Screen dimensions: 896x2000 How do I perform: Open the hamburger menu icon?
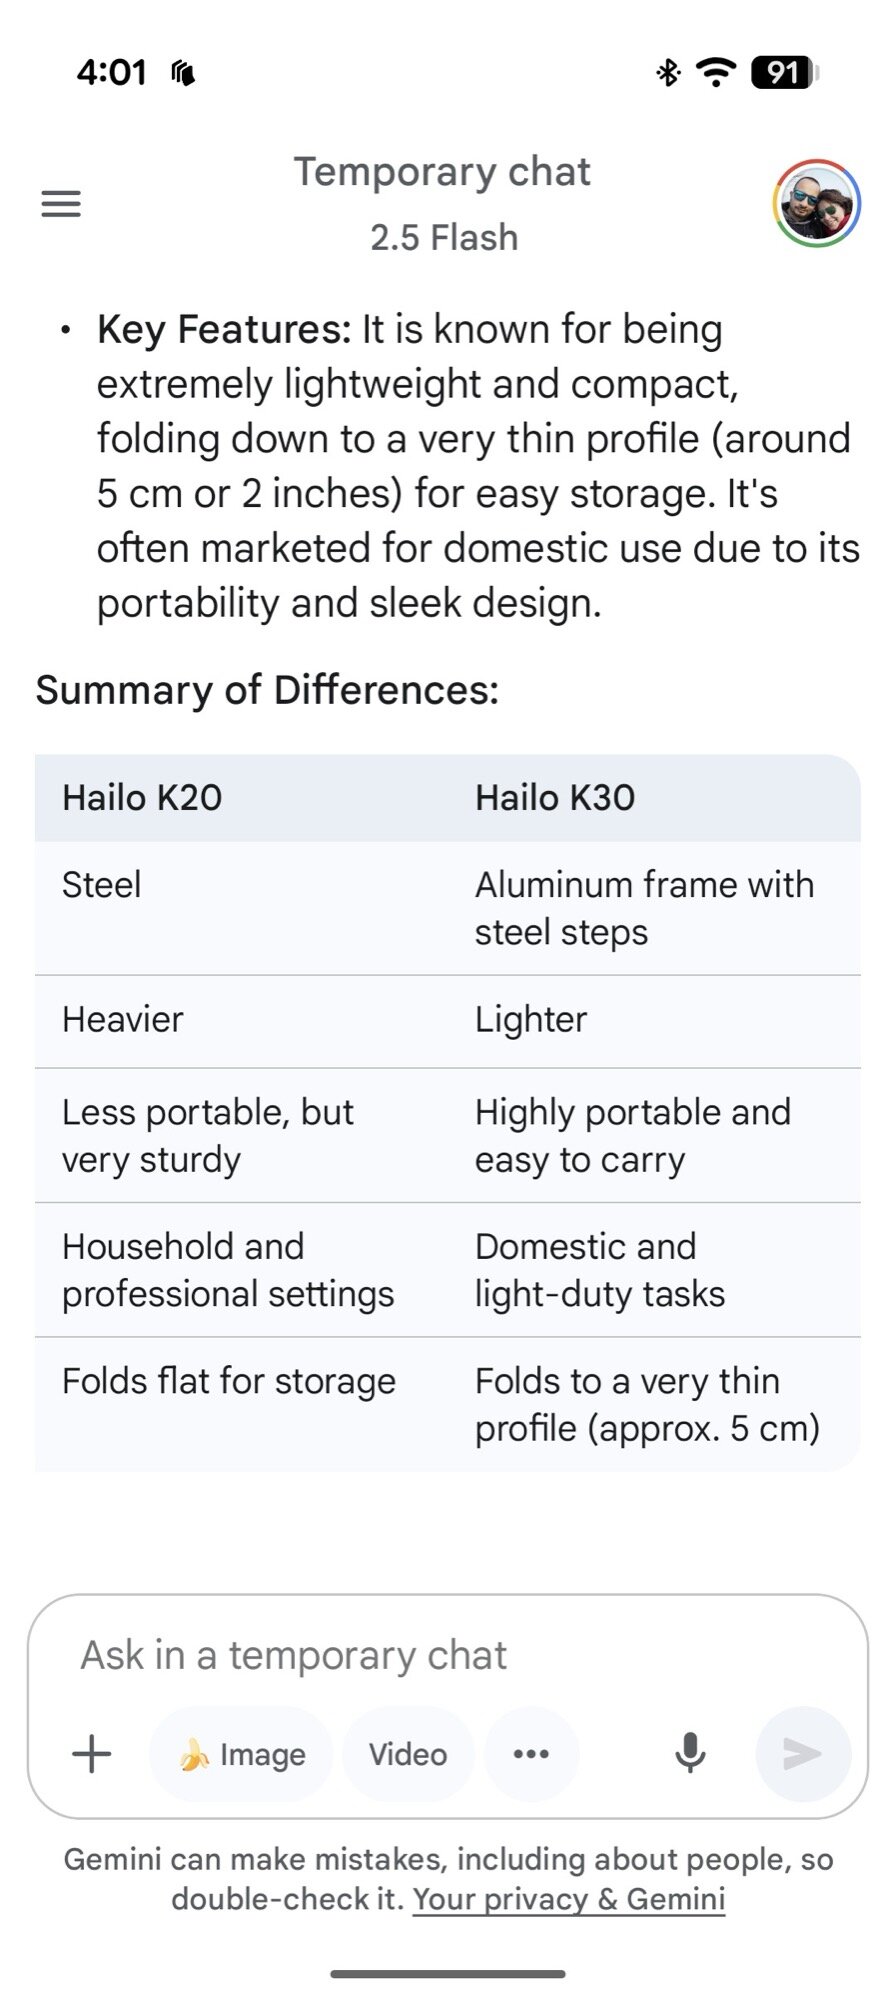click(60, 203)
